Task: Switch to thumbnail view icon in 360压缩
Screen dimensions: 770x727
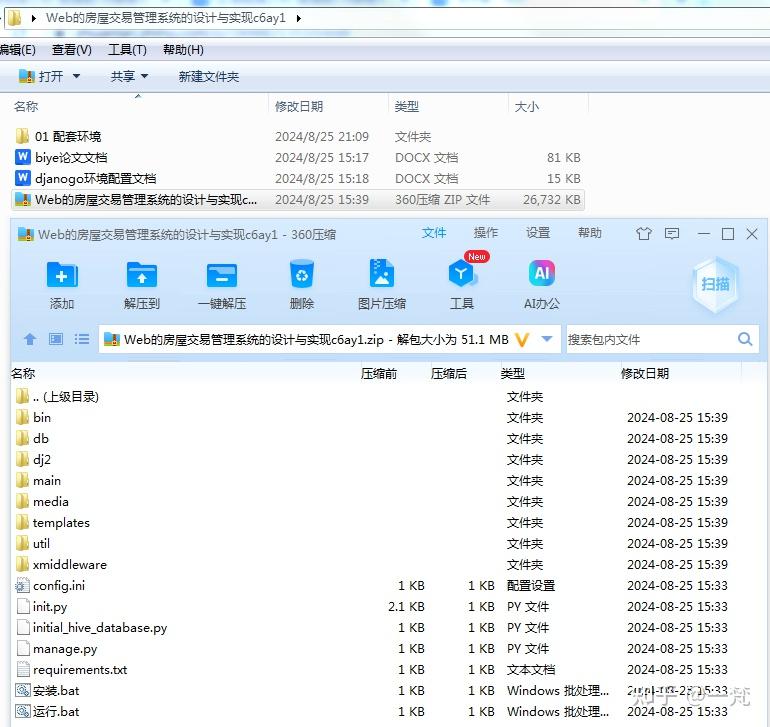Action: [x=55, y=339]
